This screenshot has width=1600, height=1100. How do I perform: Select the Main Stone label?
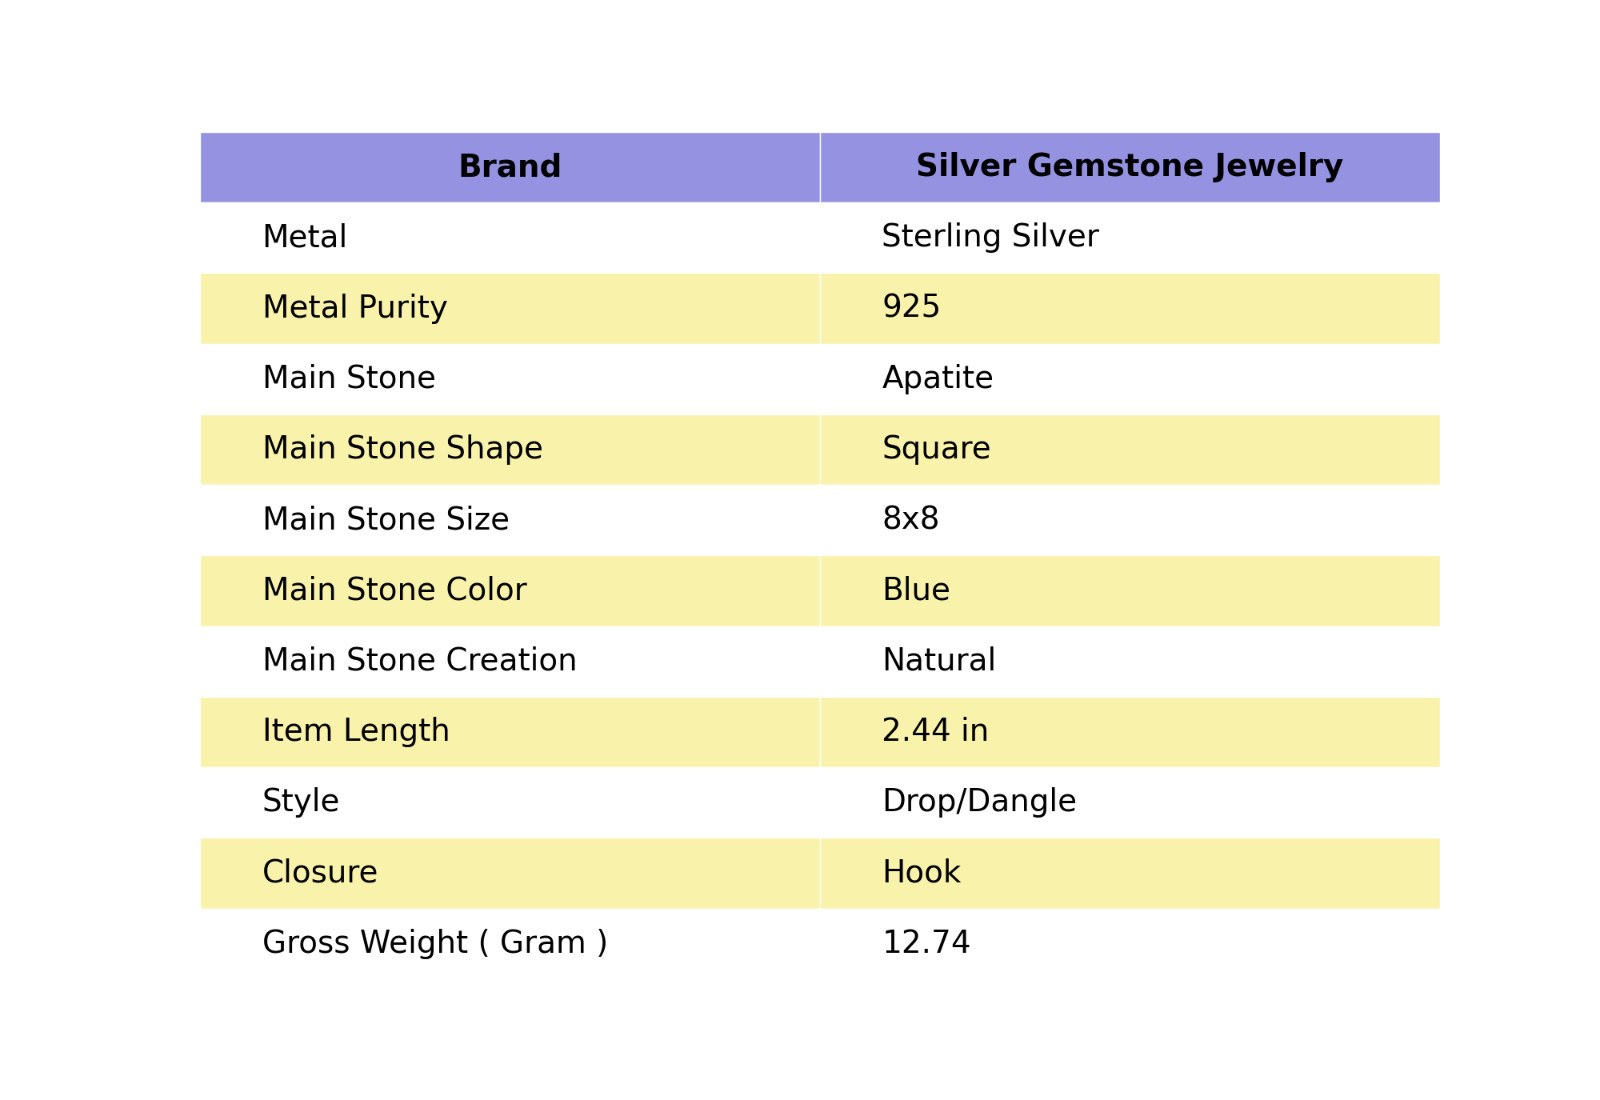[349, 378]
